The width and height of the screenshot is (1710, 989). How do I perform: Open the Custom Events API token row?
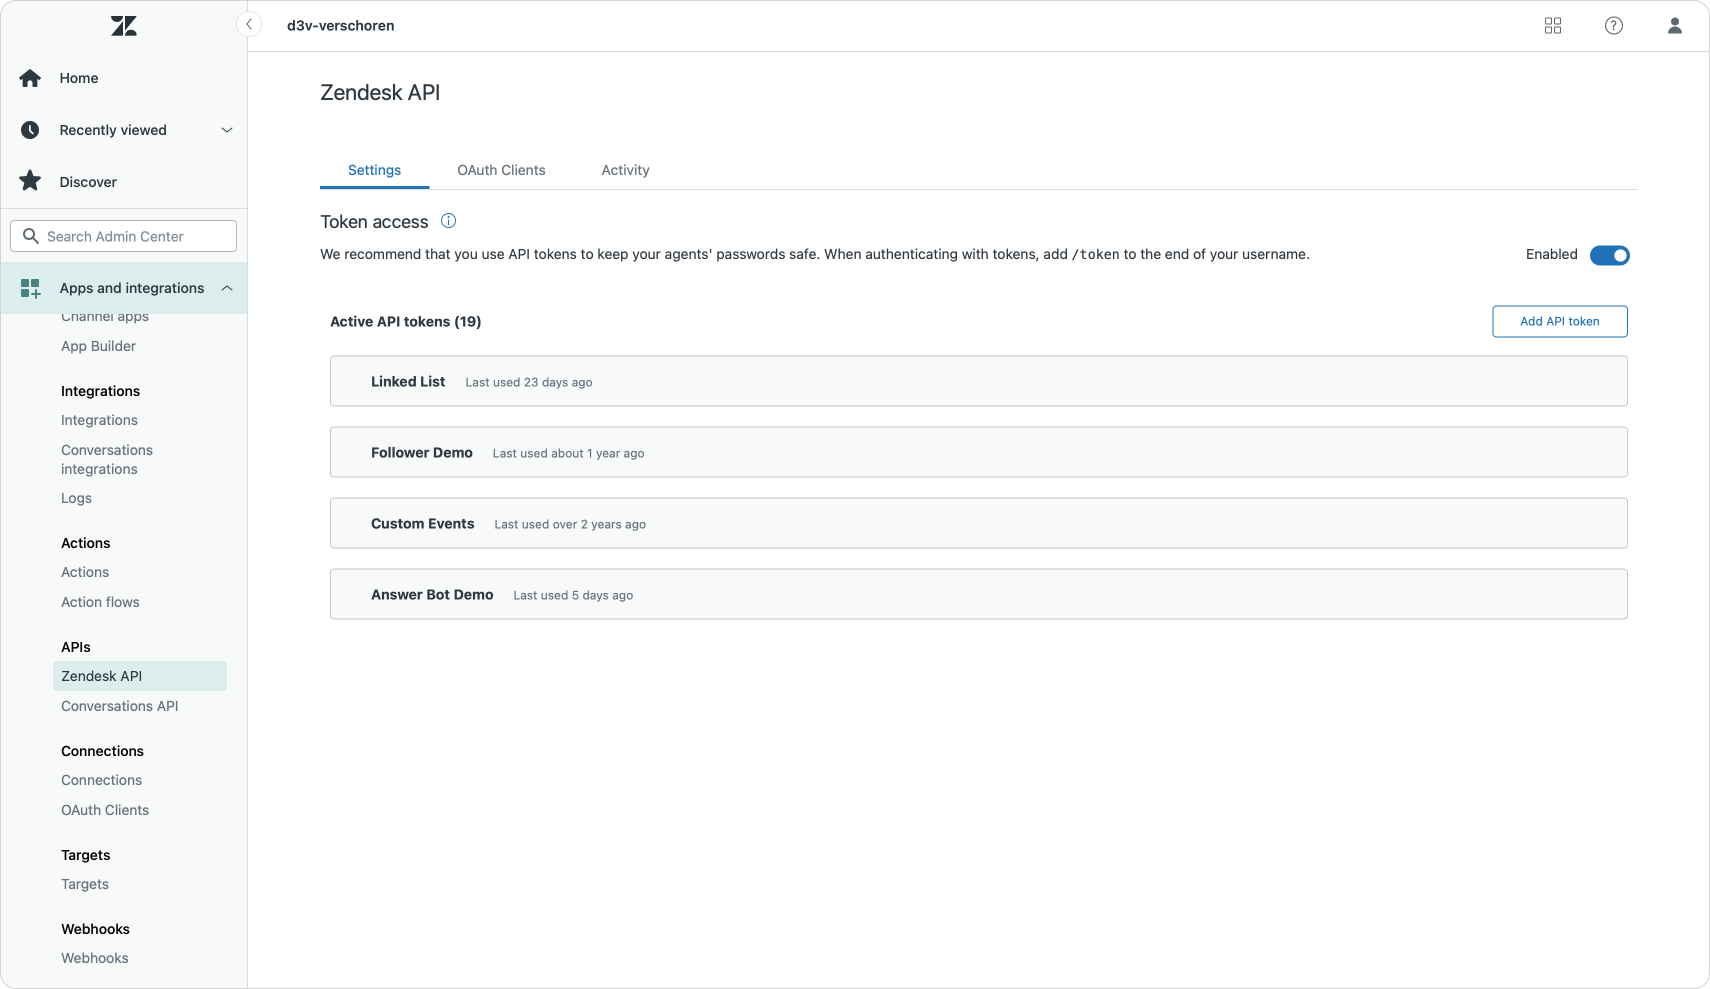979,523
